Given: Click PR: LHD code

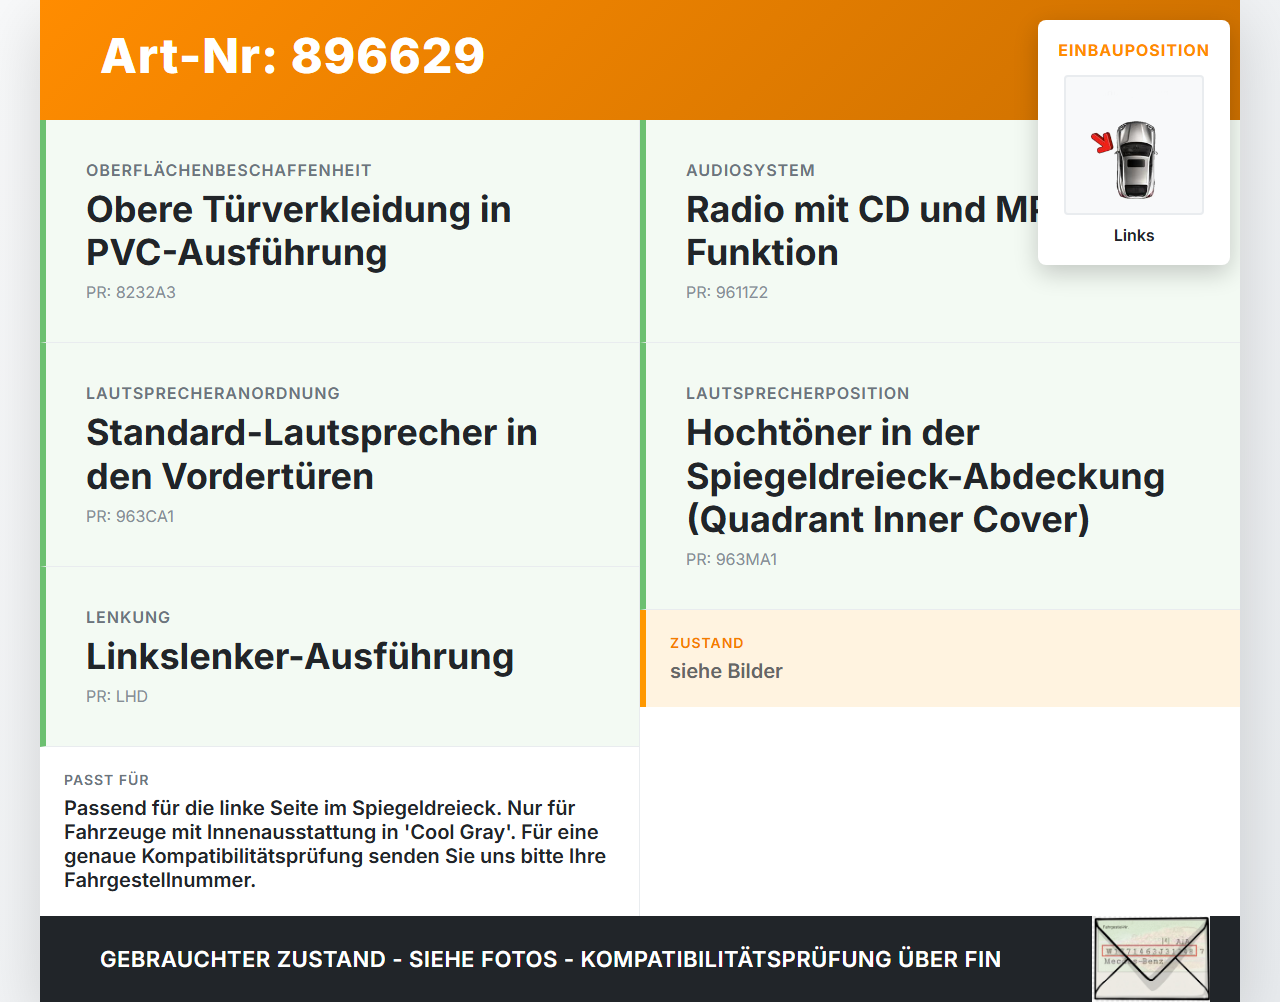Looking at the screenshot, I should coord(117,696).
